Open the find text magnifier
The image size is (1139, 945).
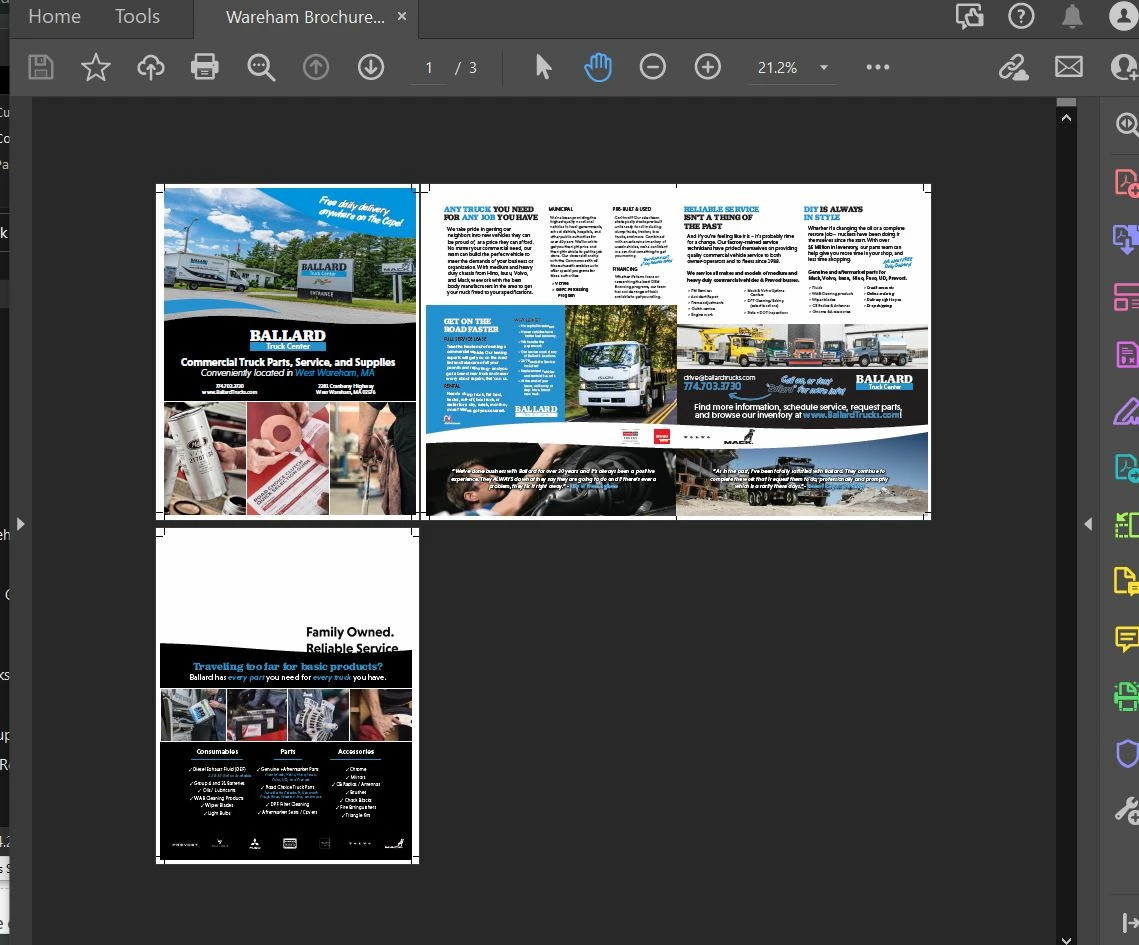coord(261,67)
